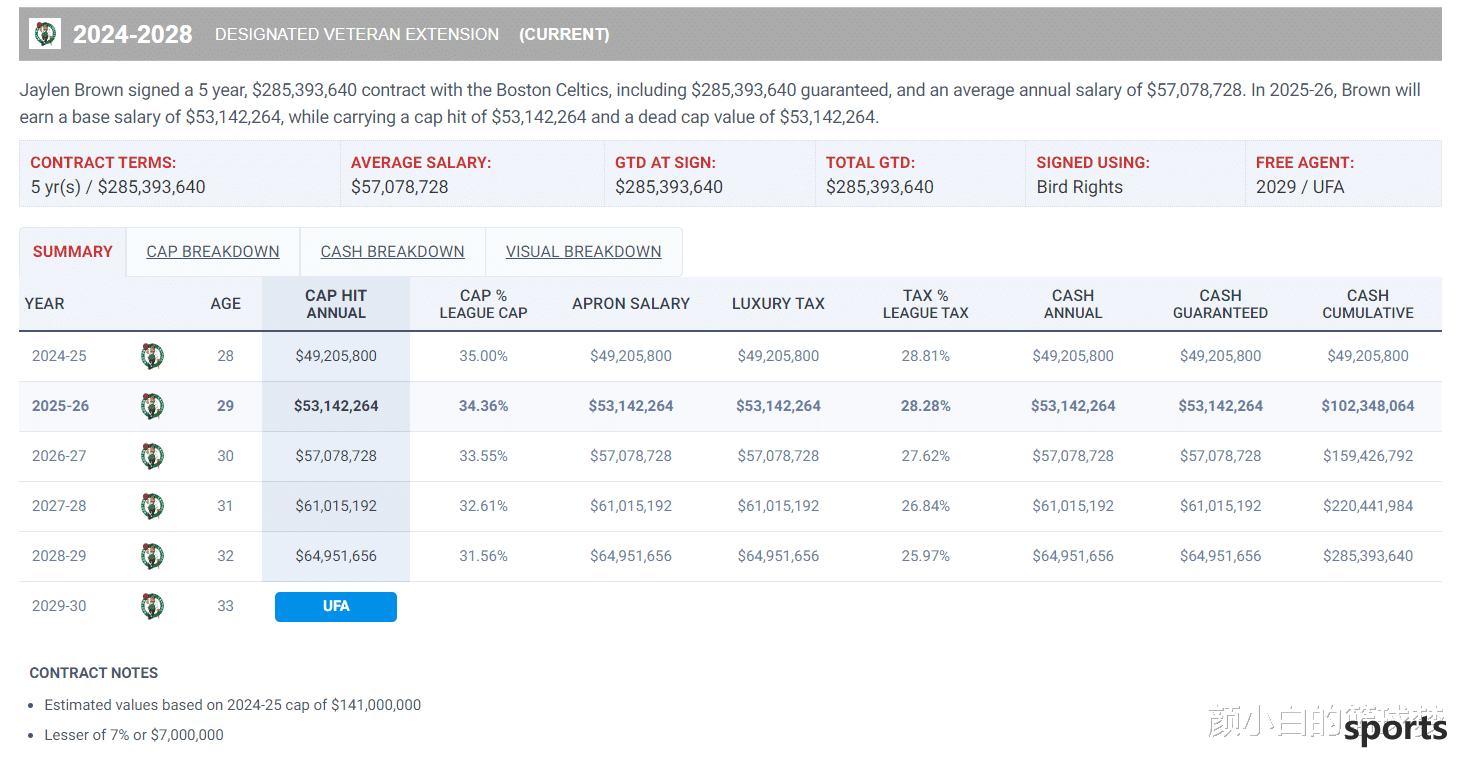Screen dimensions: 1462x760
Task: Click the TAX % LEAGUE TAX column header
Action: [x=926, y=304]
